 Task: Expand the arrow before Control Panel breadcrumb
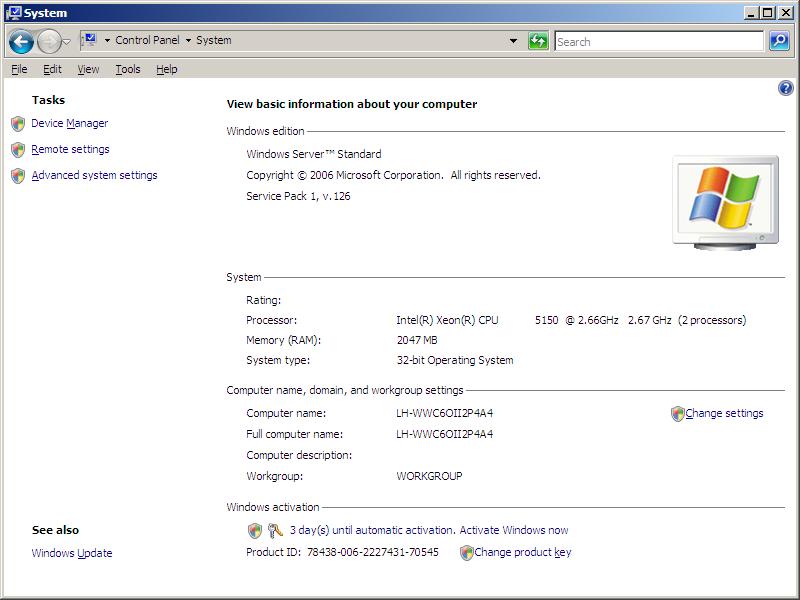point(107,40)
